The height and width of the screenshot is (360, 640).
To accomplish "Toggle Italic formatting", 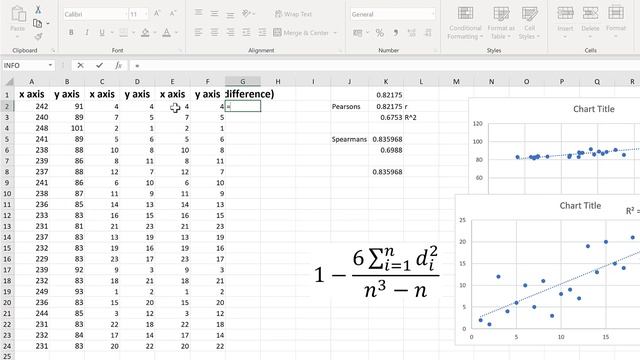I will click(87, 32).
